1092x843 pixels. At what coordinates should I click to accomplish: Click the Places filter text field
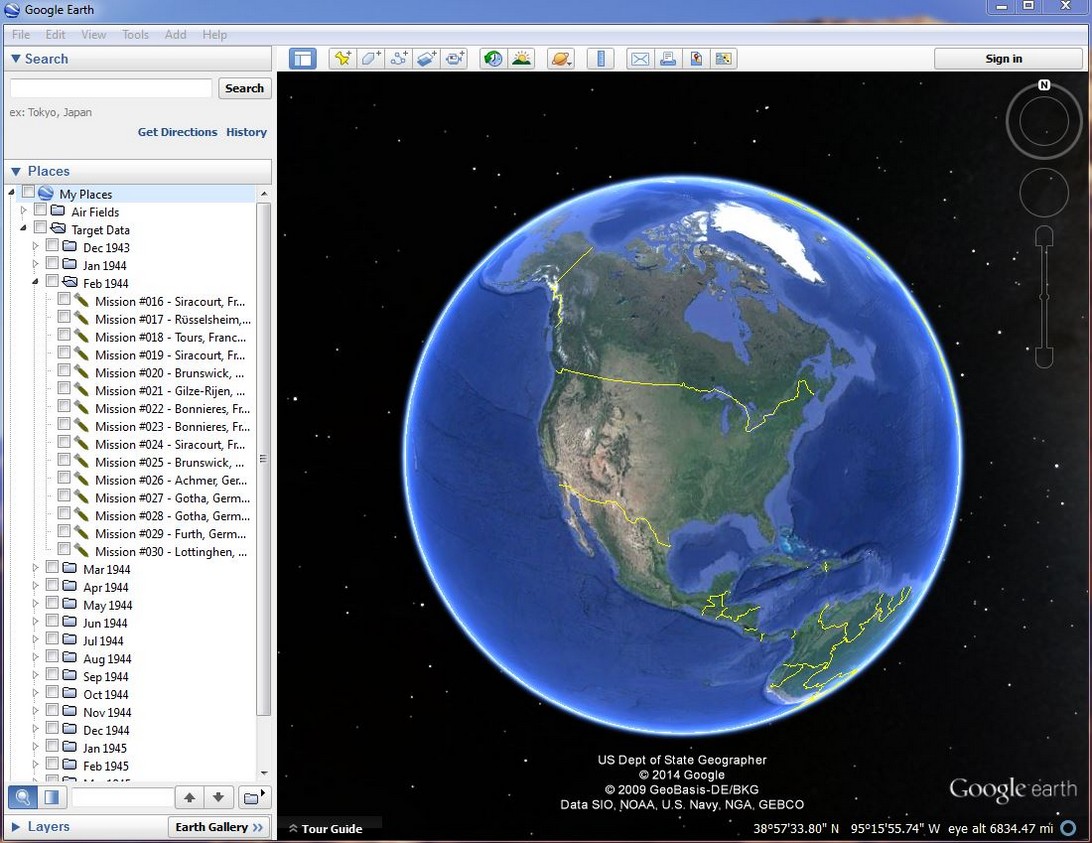[122, 797]
